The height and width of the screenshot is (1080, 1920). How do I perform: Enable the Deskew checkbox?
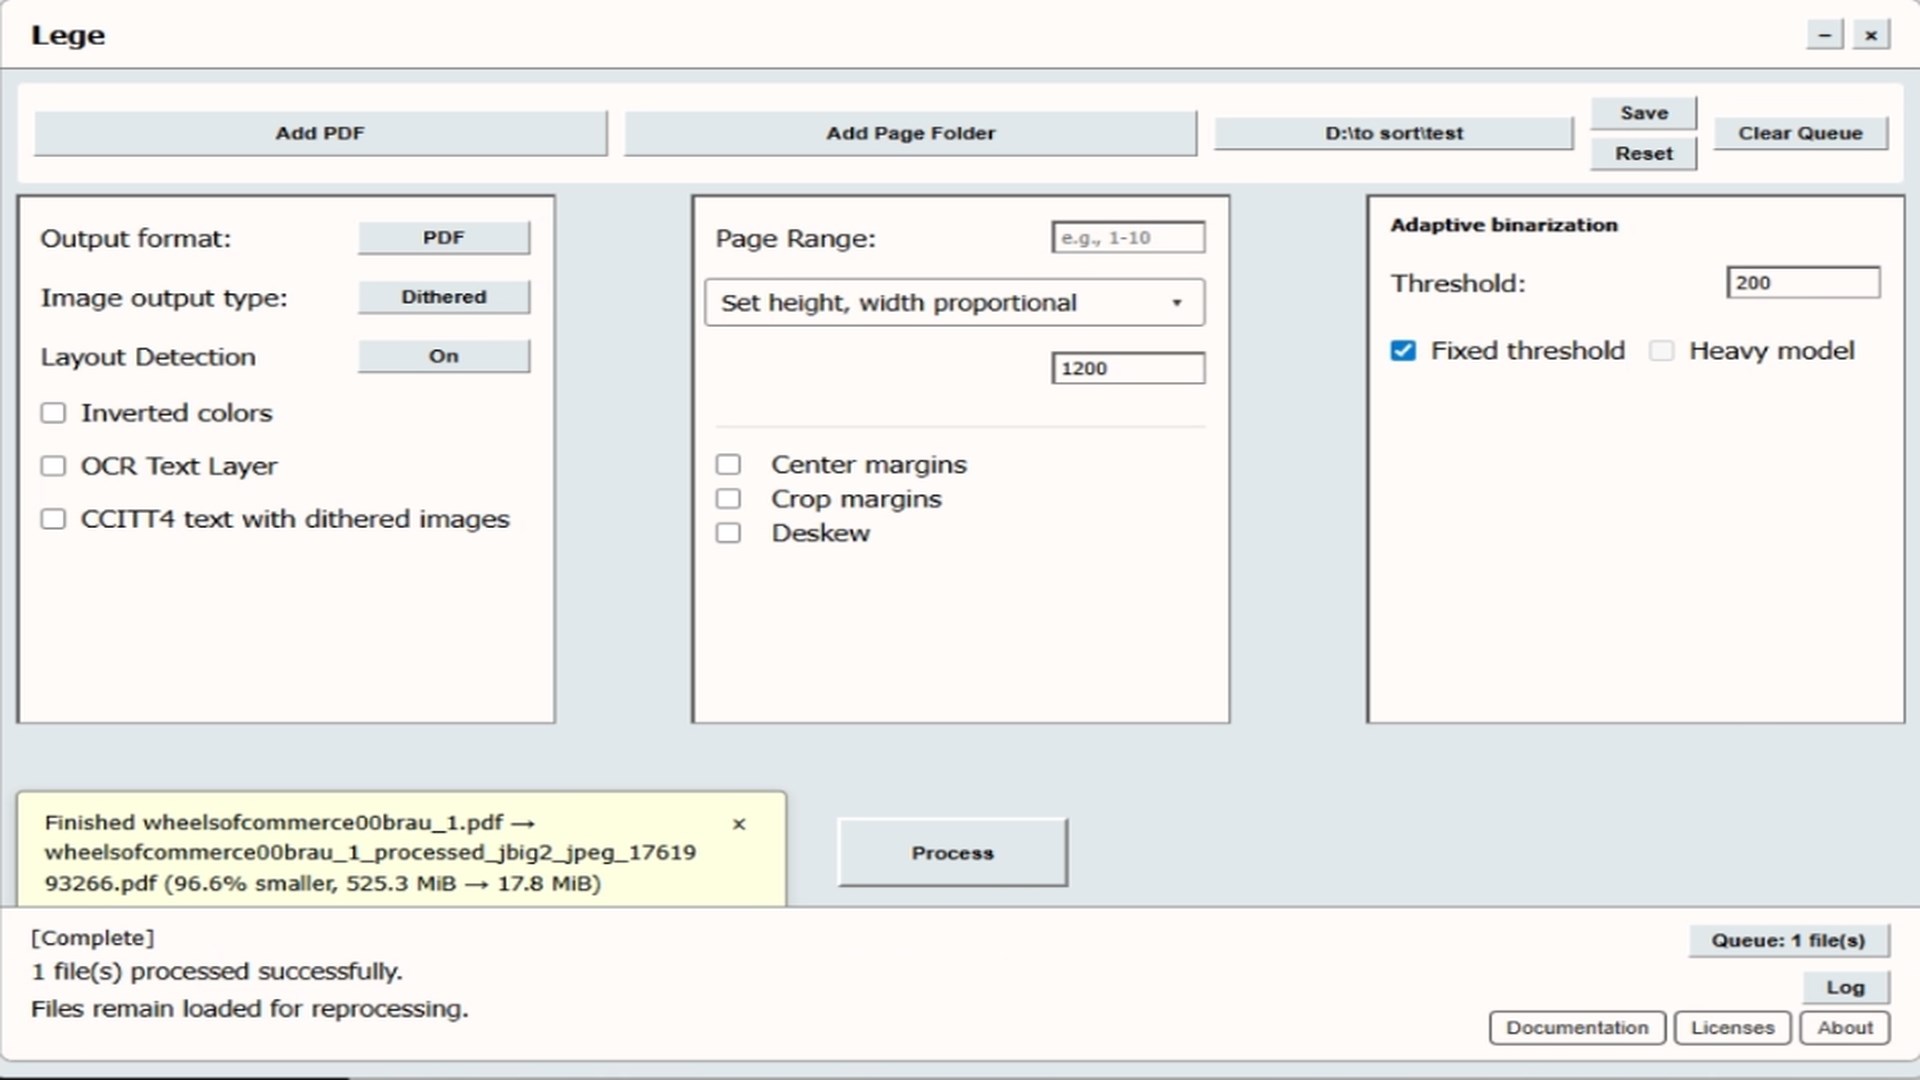pos(728,533)
